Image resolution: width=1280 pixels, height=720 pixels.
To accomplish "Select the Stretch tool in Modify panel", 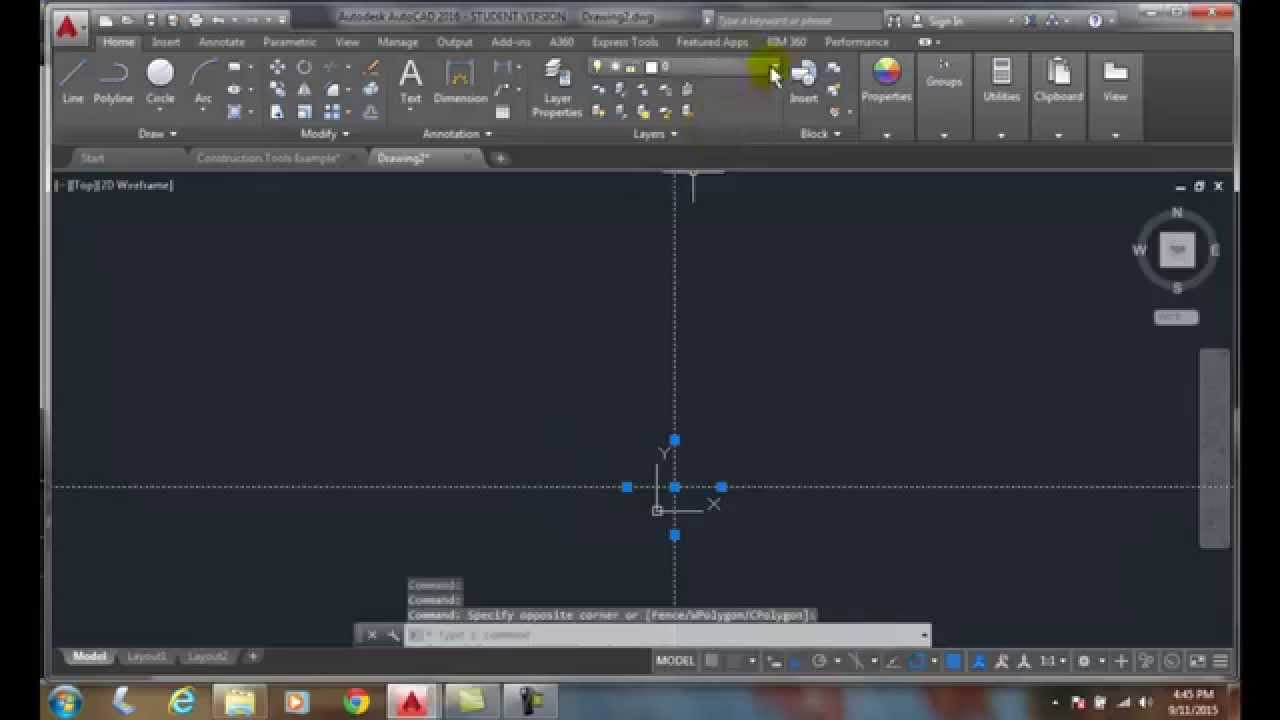I will pyautogui.click(x=277, y=112).
